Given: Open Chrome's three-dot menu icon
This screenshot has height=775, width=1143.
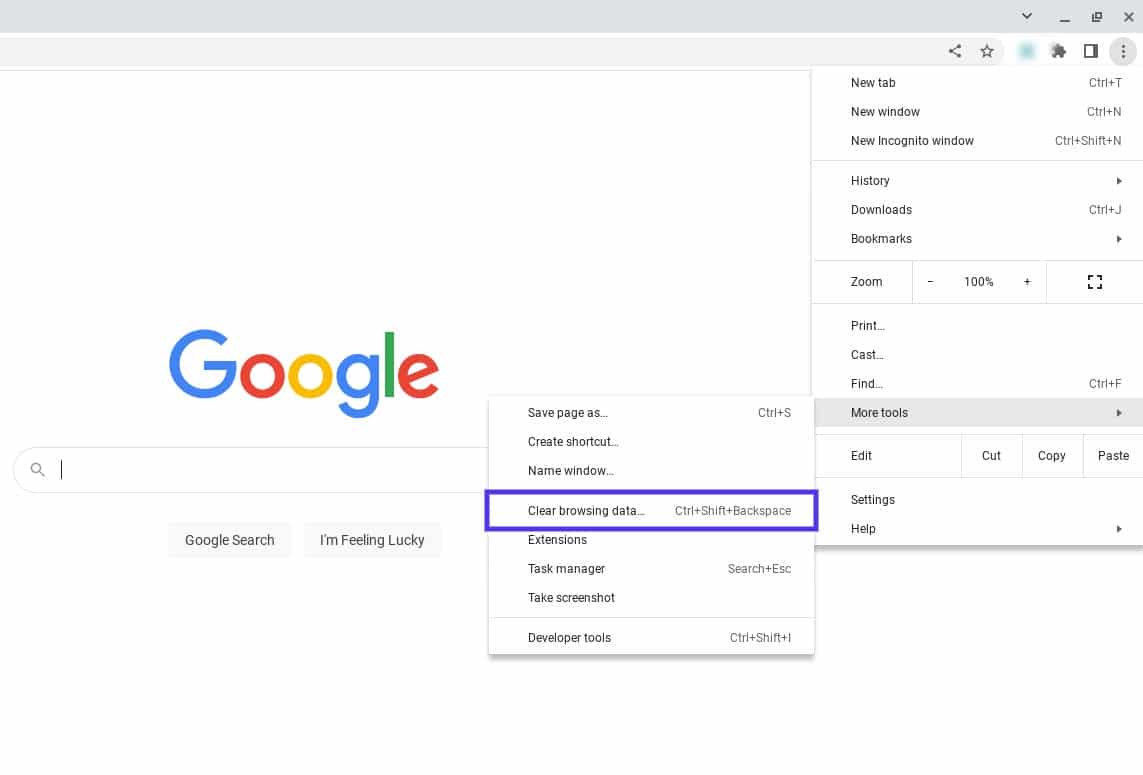Looking at the screenshot, I should pyautogui.click(x=1123, y=51).
